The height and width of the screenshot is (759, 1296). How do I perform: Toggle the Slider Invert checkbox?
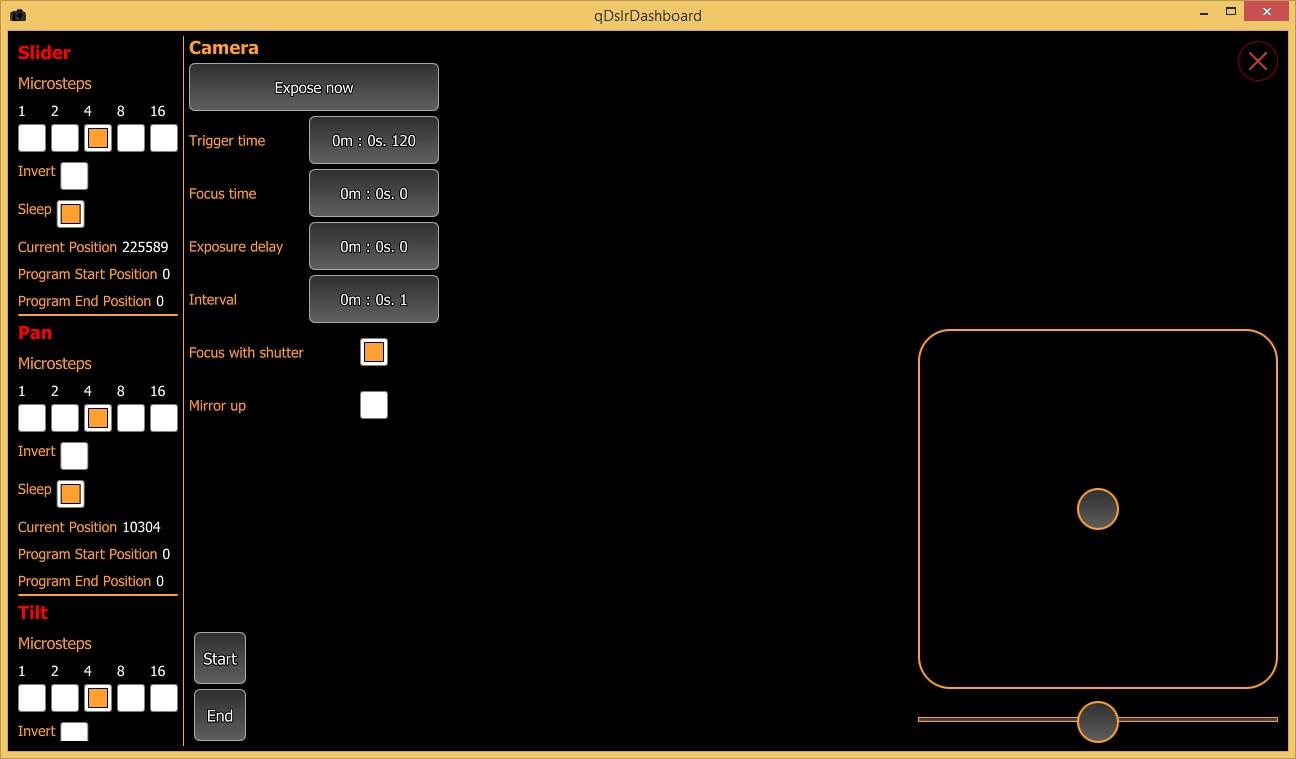tap(74, 176)
